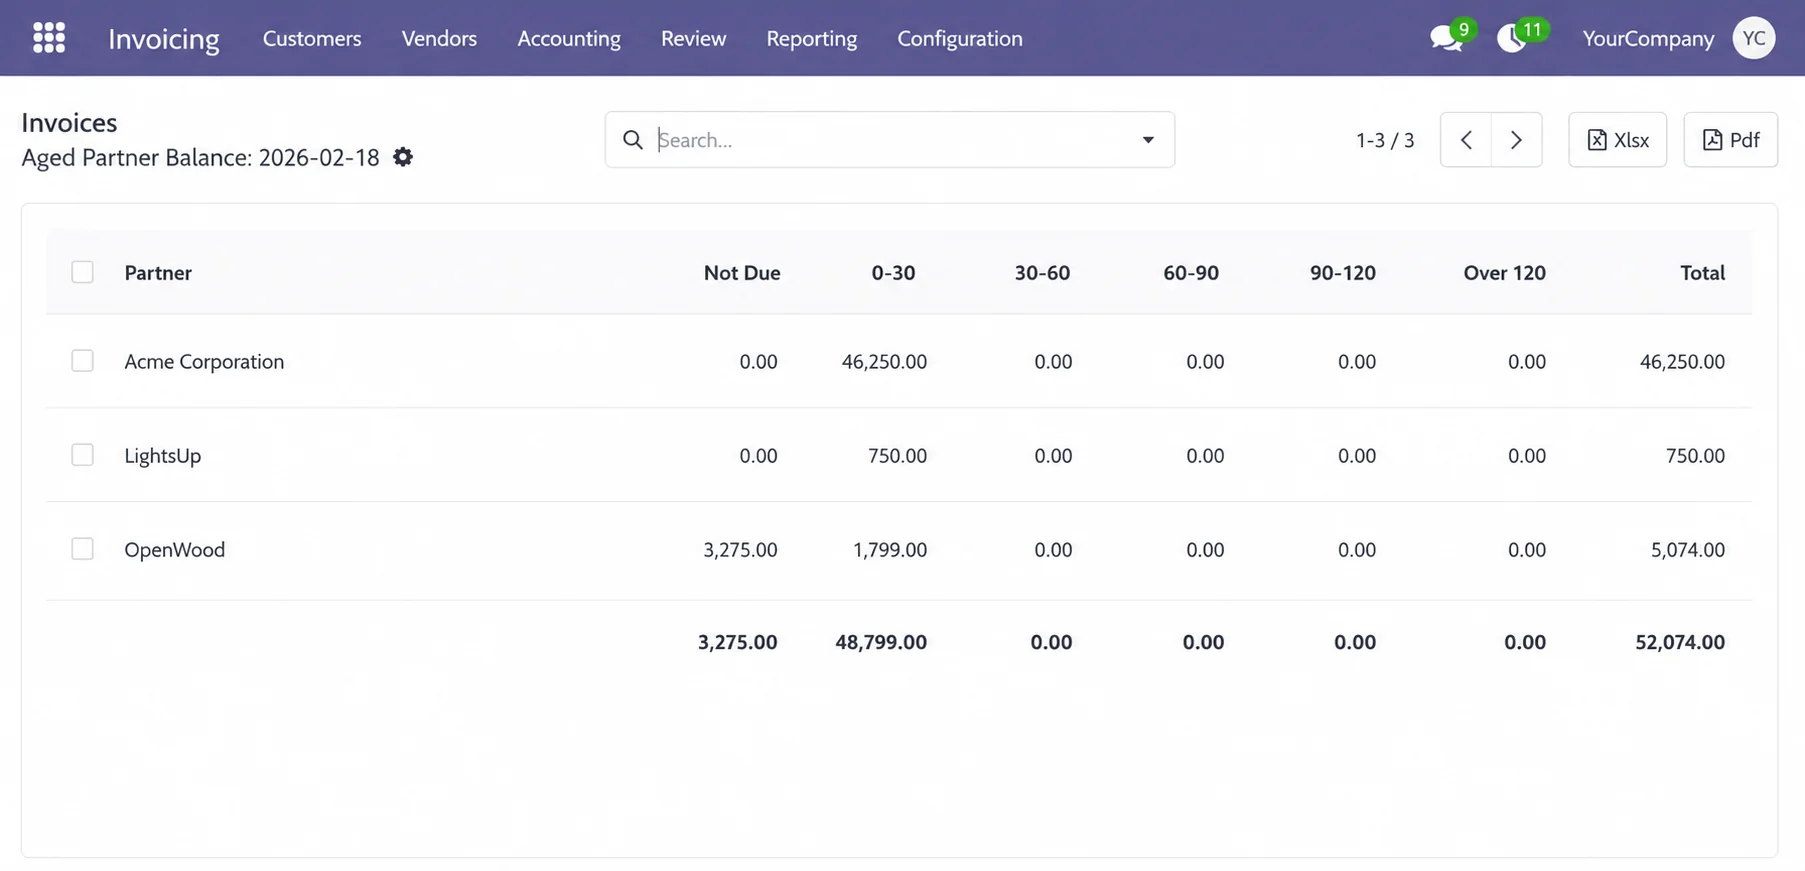Open the Accounting menu
The image size is (1805, 871).
click(x=569, y=38)
